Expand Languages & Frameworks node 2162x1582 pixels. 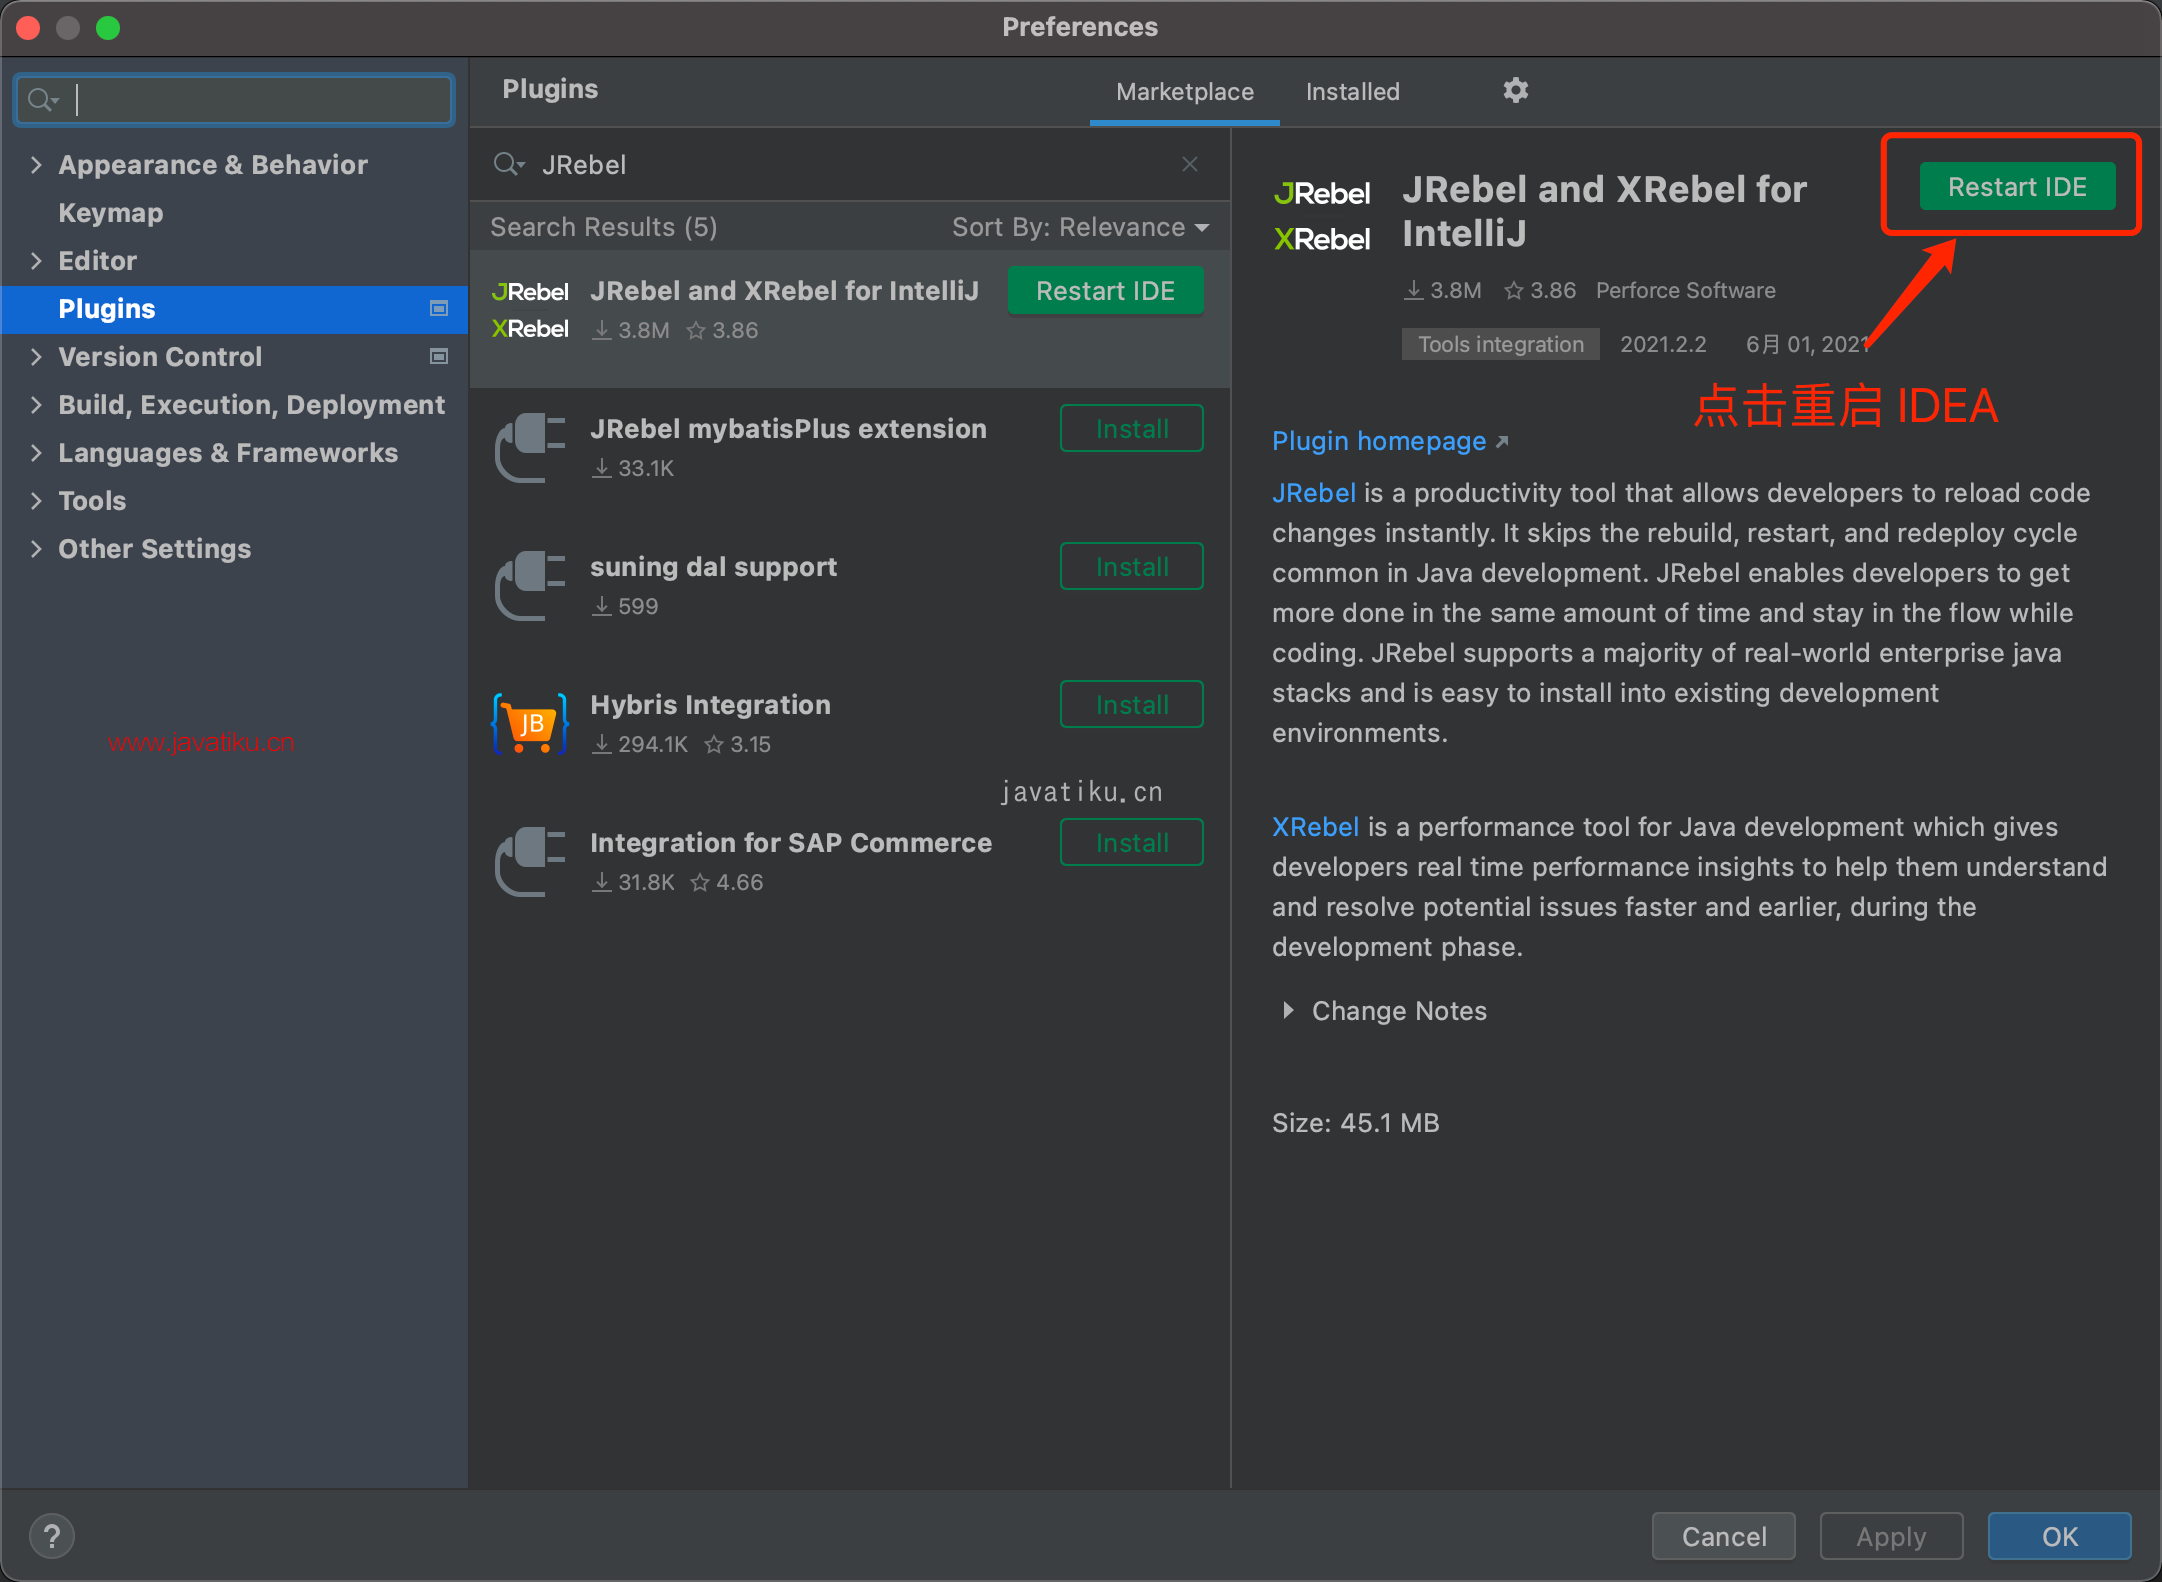[36, 453]
